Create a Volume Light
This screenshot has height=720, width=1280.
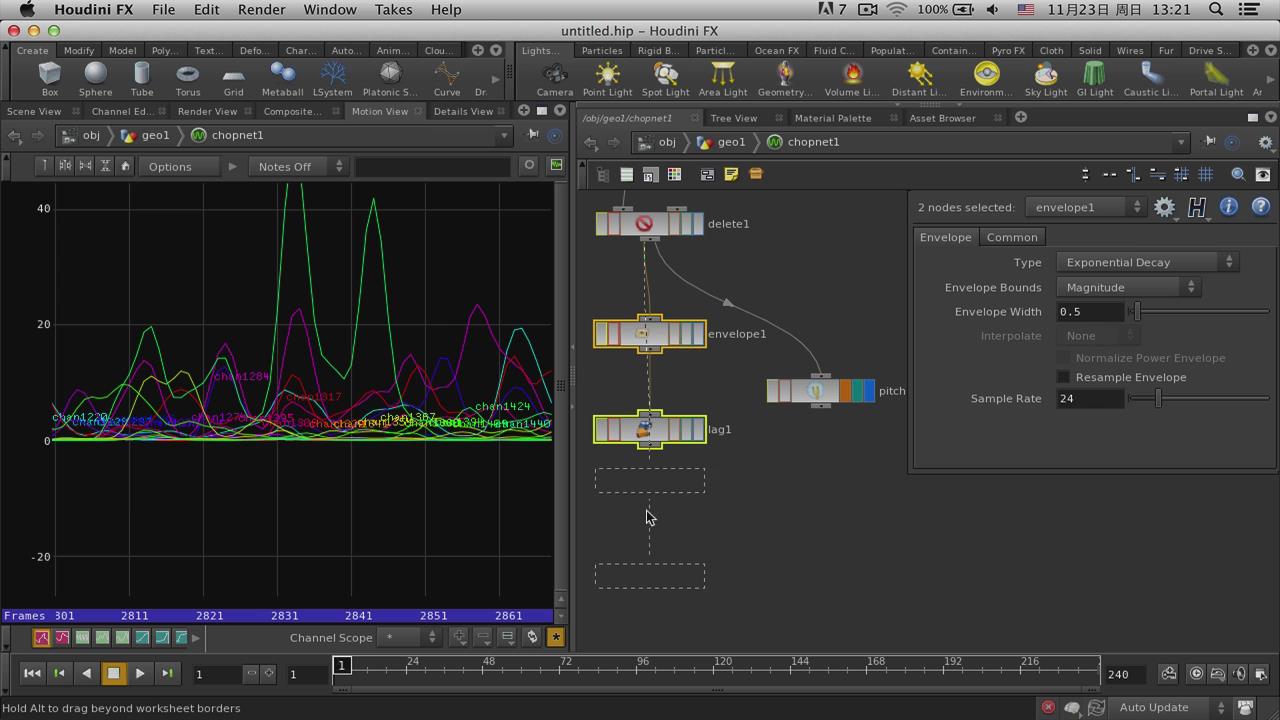[852, 79]
